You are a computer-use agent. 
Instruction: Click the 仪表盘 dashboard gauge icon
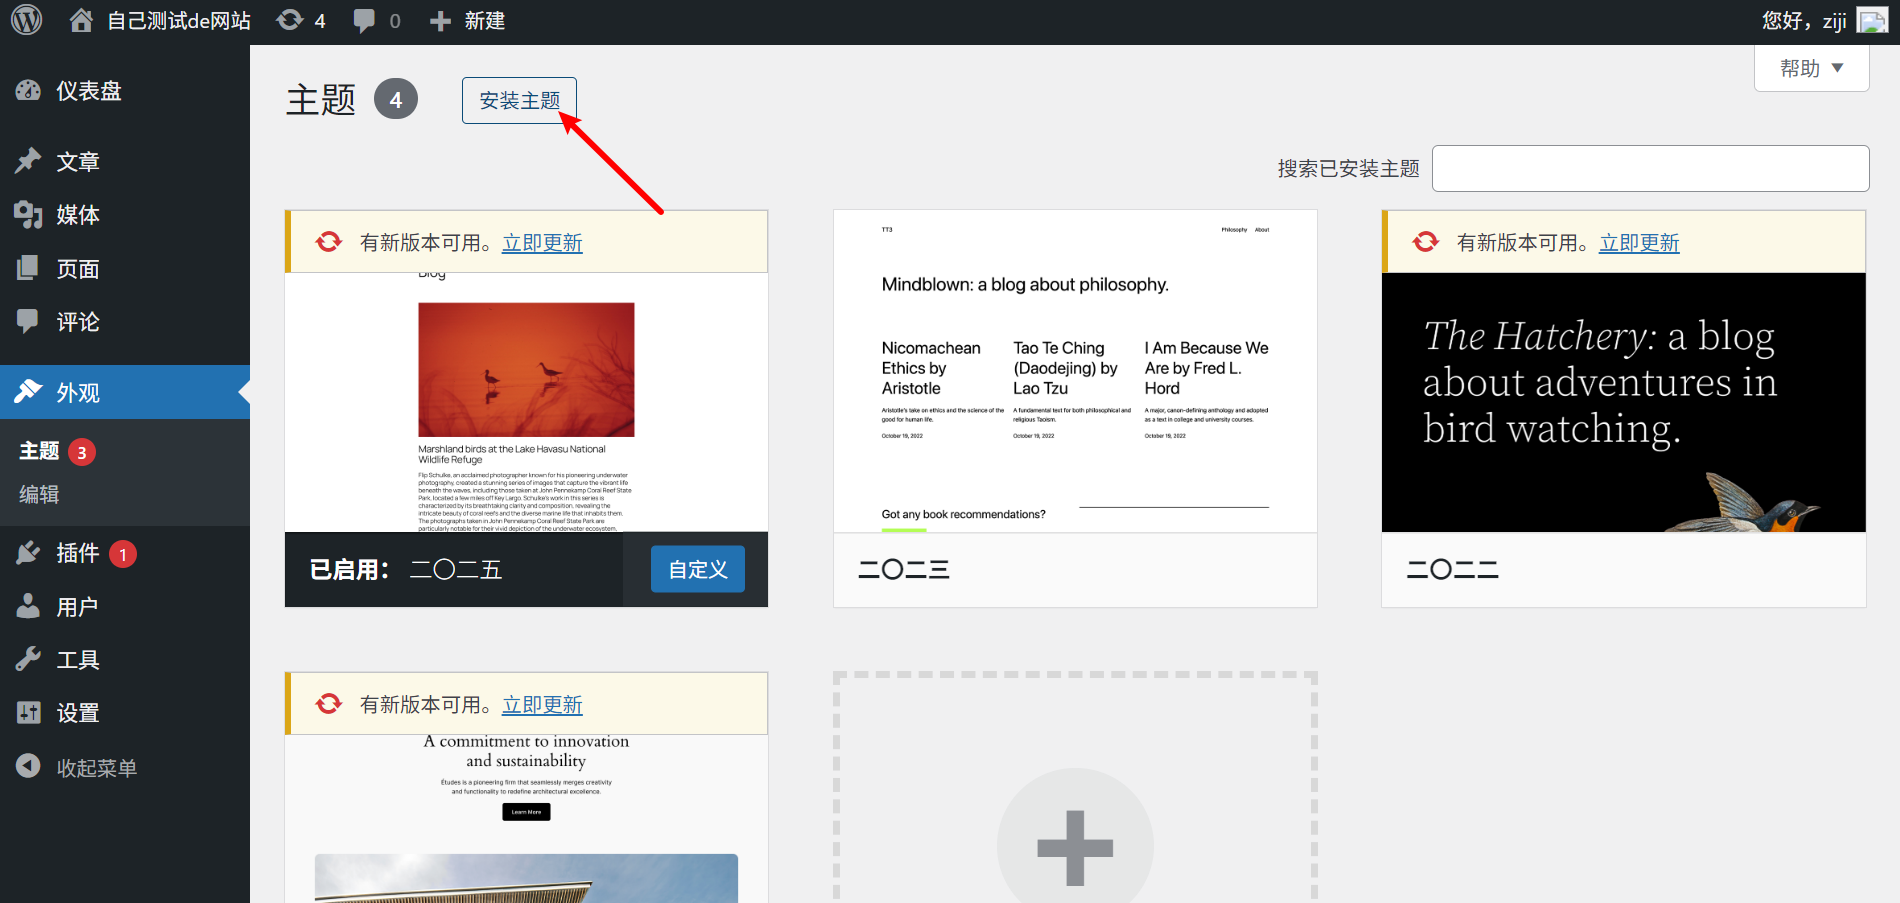coord(28,90)
